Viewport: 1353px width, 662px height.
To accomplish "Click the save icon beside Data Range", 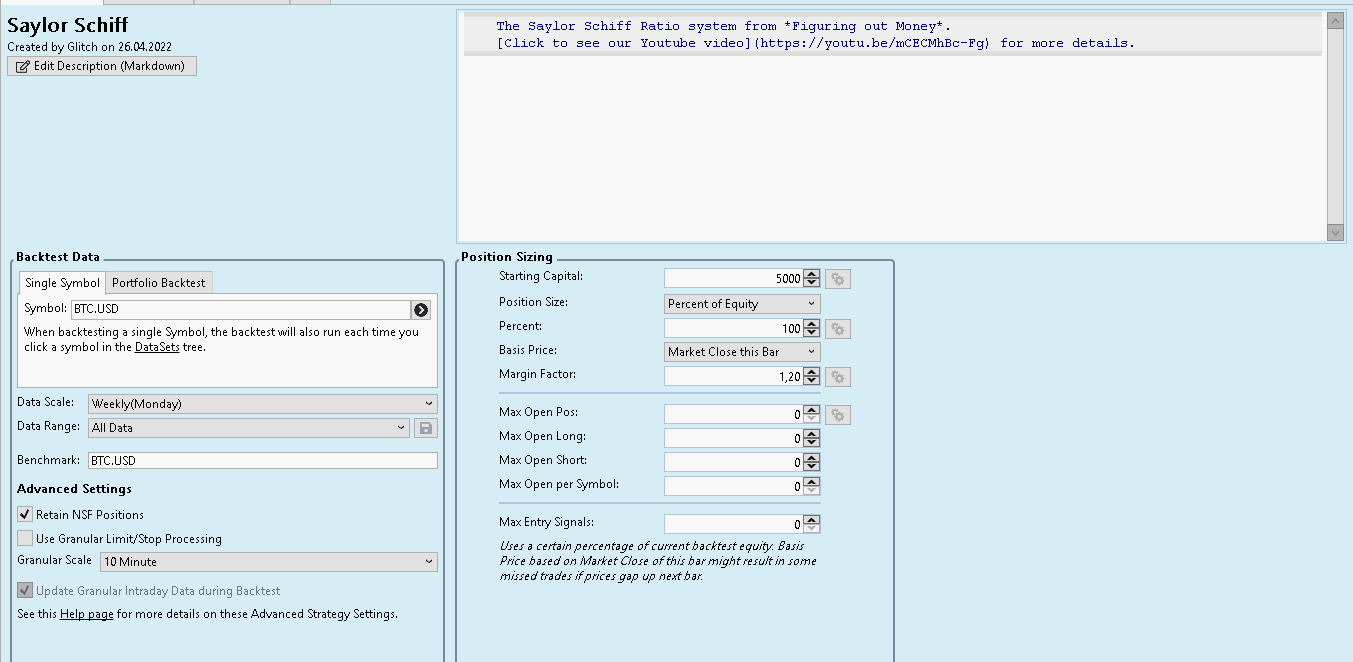I will click(x=426, y=428).
